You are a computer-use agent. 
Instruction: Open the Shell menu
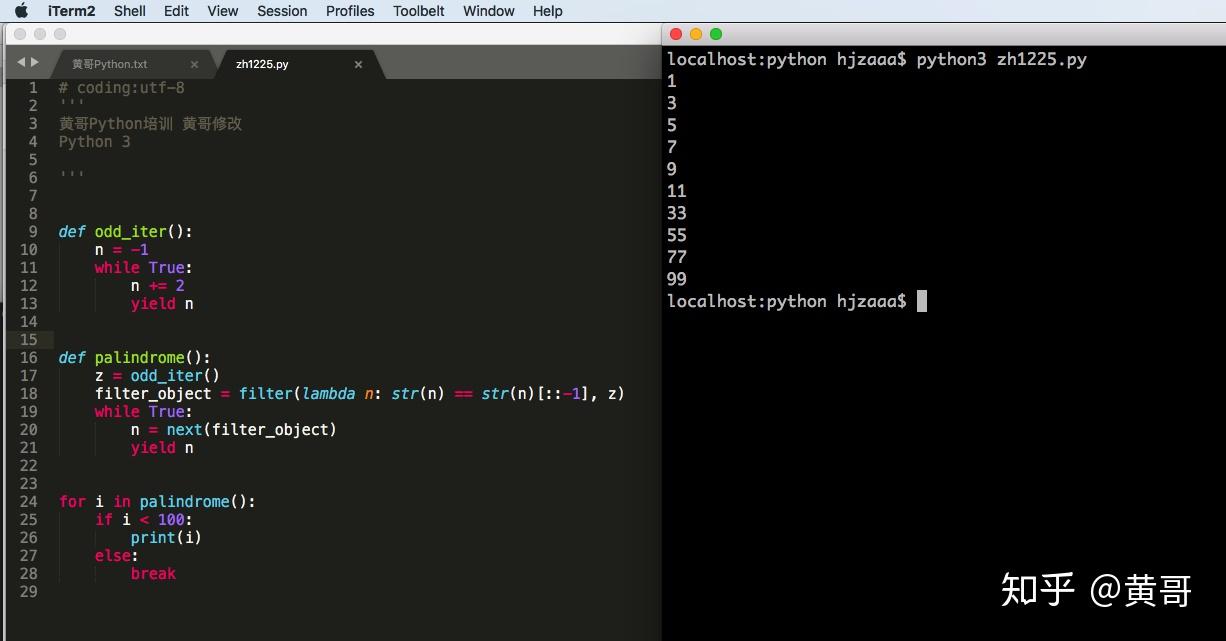129,11
